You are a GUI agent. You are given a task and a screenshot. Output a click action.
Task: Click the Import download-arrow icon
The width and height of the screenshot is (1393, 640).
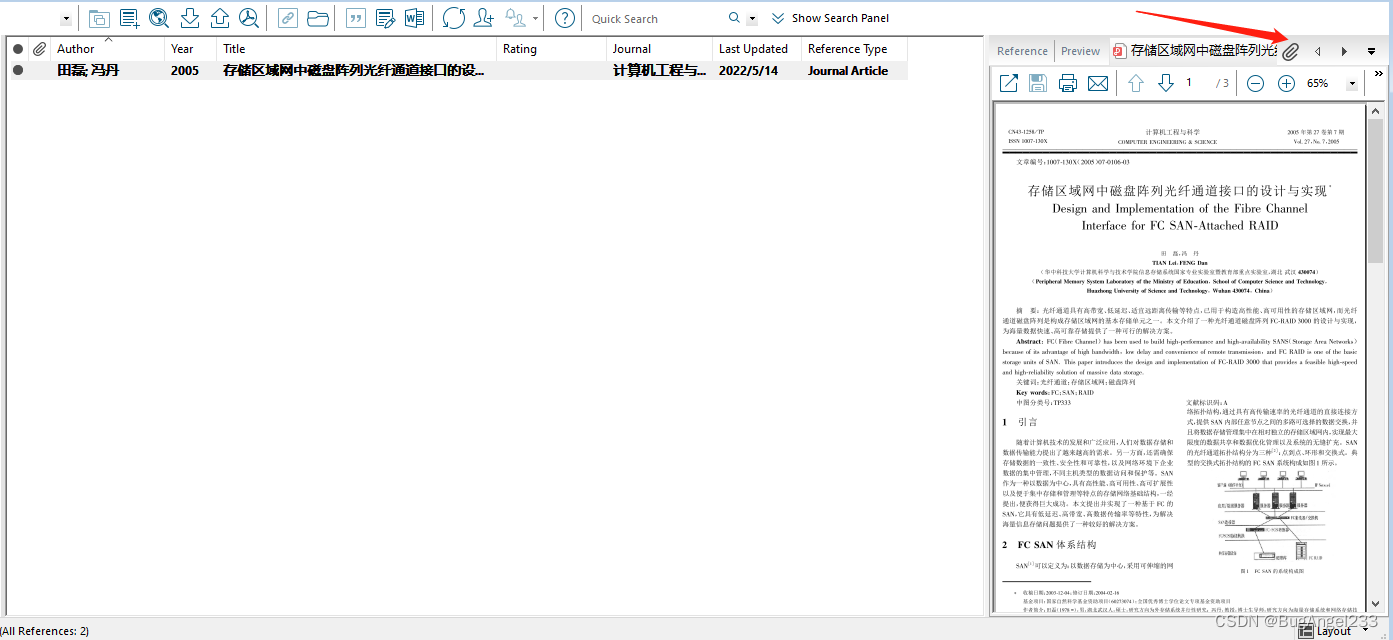click(190, 18)
